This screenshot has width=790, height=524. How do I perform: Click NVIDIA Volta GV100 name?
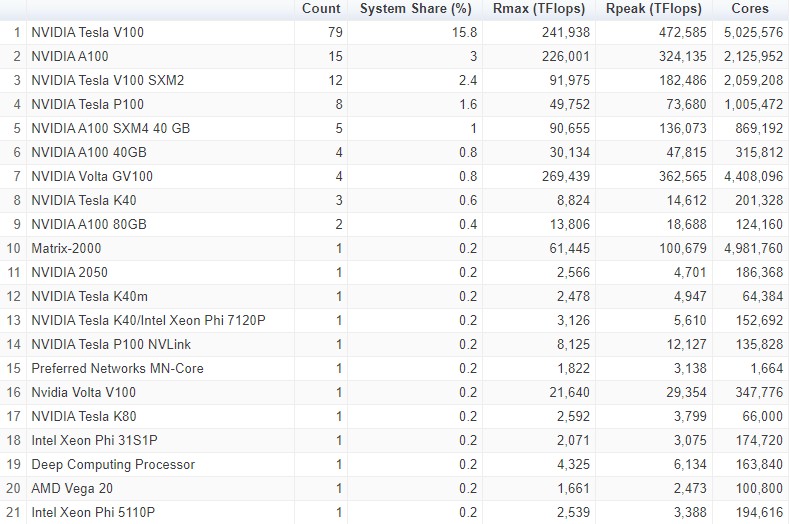[92, 176]
